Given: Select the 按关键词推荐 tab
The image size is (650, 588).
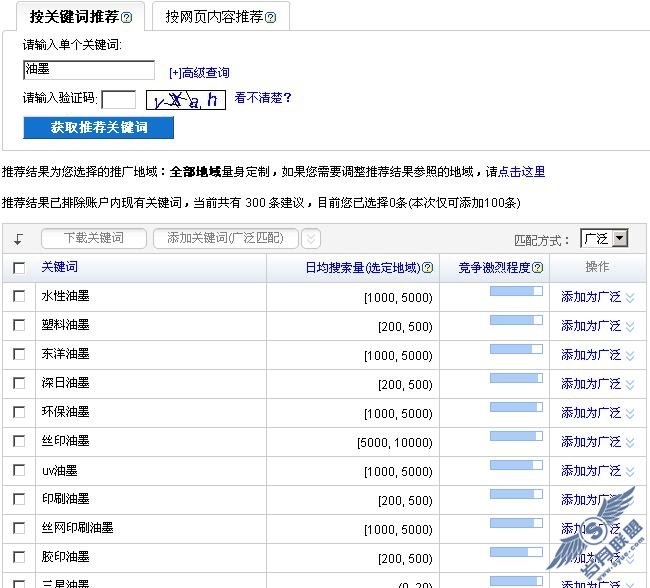Looking at the screenshot, I should [75, 17].
